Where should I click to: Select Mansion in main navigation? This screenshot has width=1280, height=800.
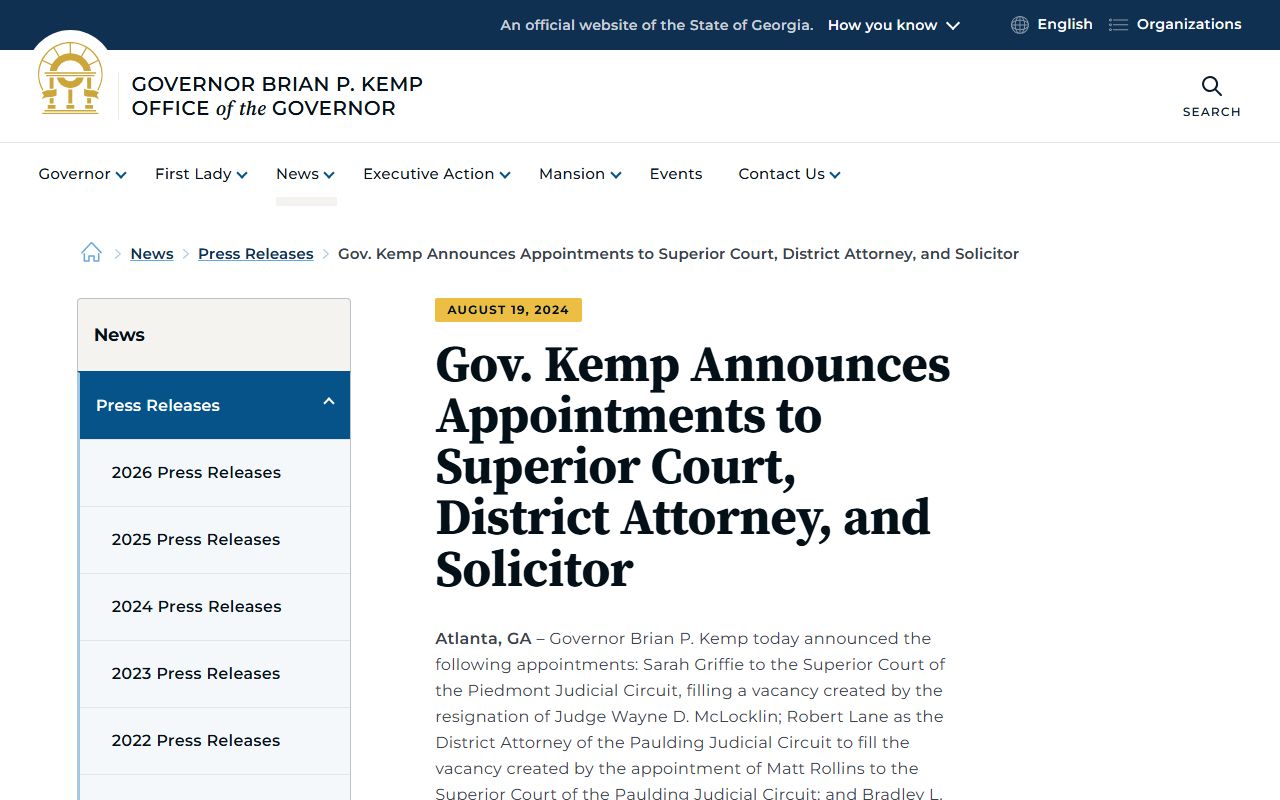pyautogui.click(x=572, y=174)
